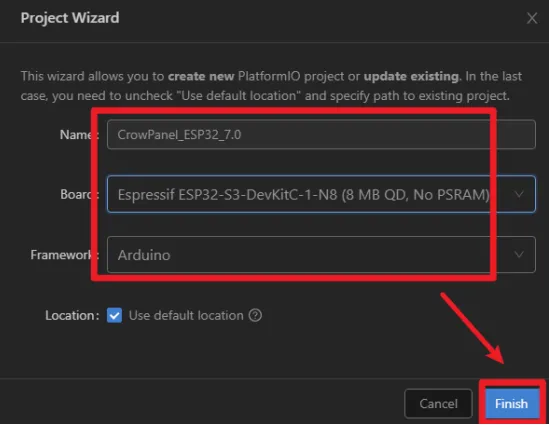Close the Project Wizard dialog with X
Screen dimensions: 549x426
click(x=532, y=18)
